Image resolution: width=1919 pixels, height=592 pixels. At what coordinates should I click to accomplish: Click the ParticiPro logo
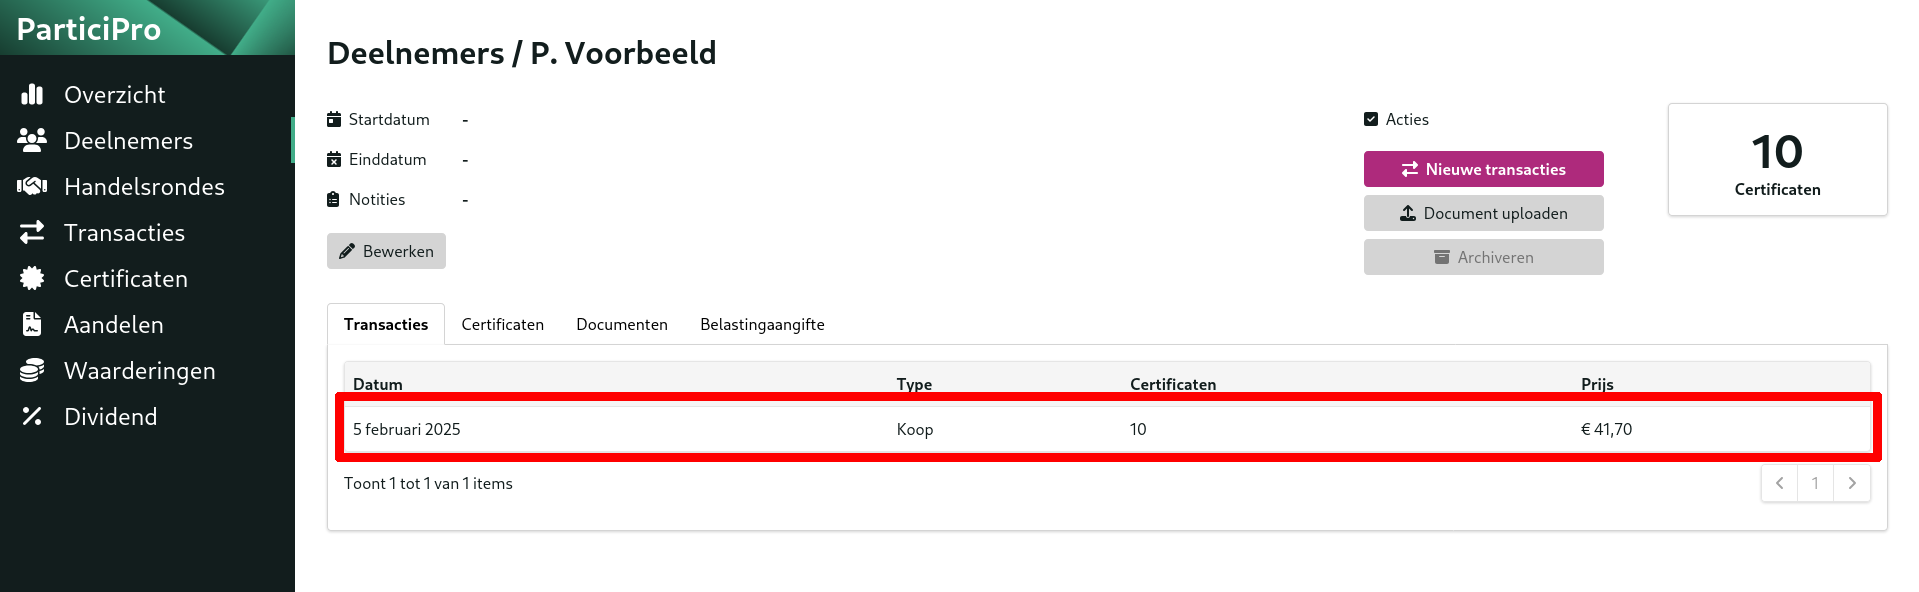click(89, 29)
